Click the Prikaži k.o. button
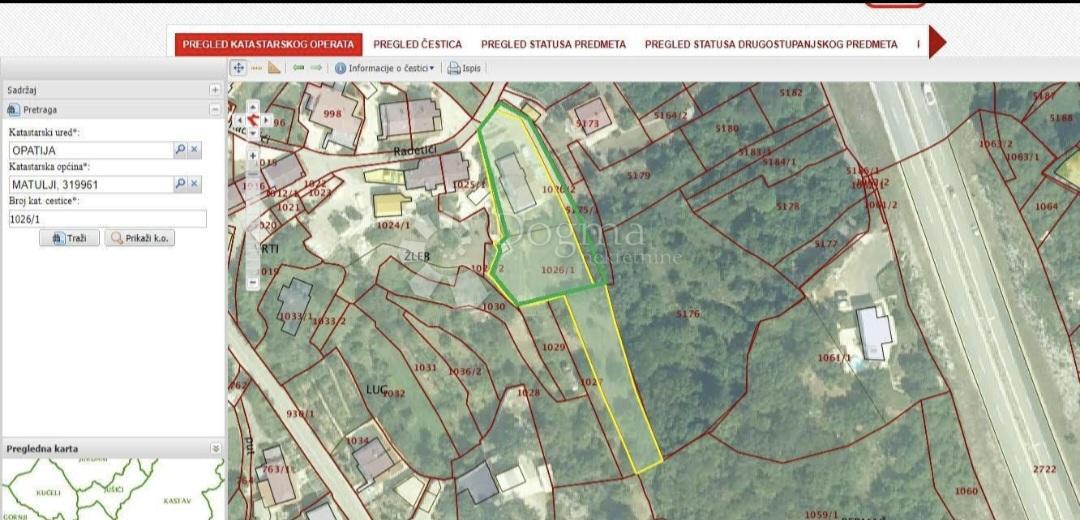The width and height of the screenshot is (1080, 520). pyautogui.click(x=140, y=238)
